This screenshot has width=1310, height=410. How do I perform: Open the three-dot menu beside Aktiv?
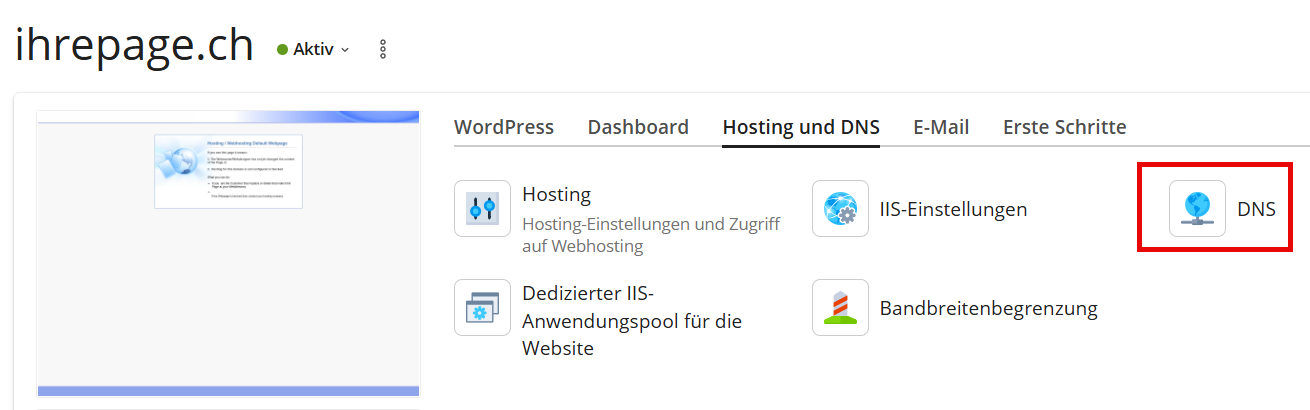(383, 49)
